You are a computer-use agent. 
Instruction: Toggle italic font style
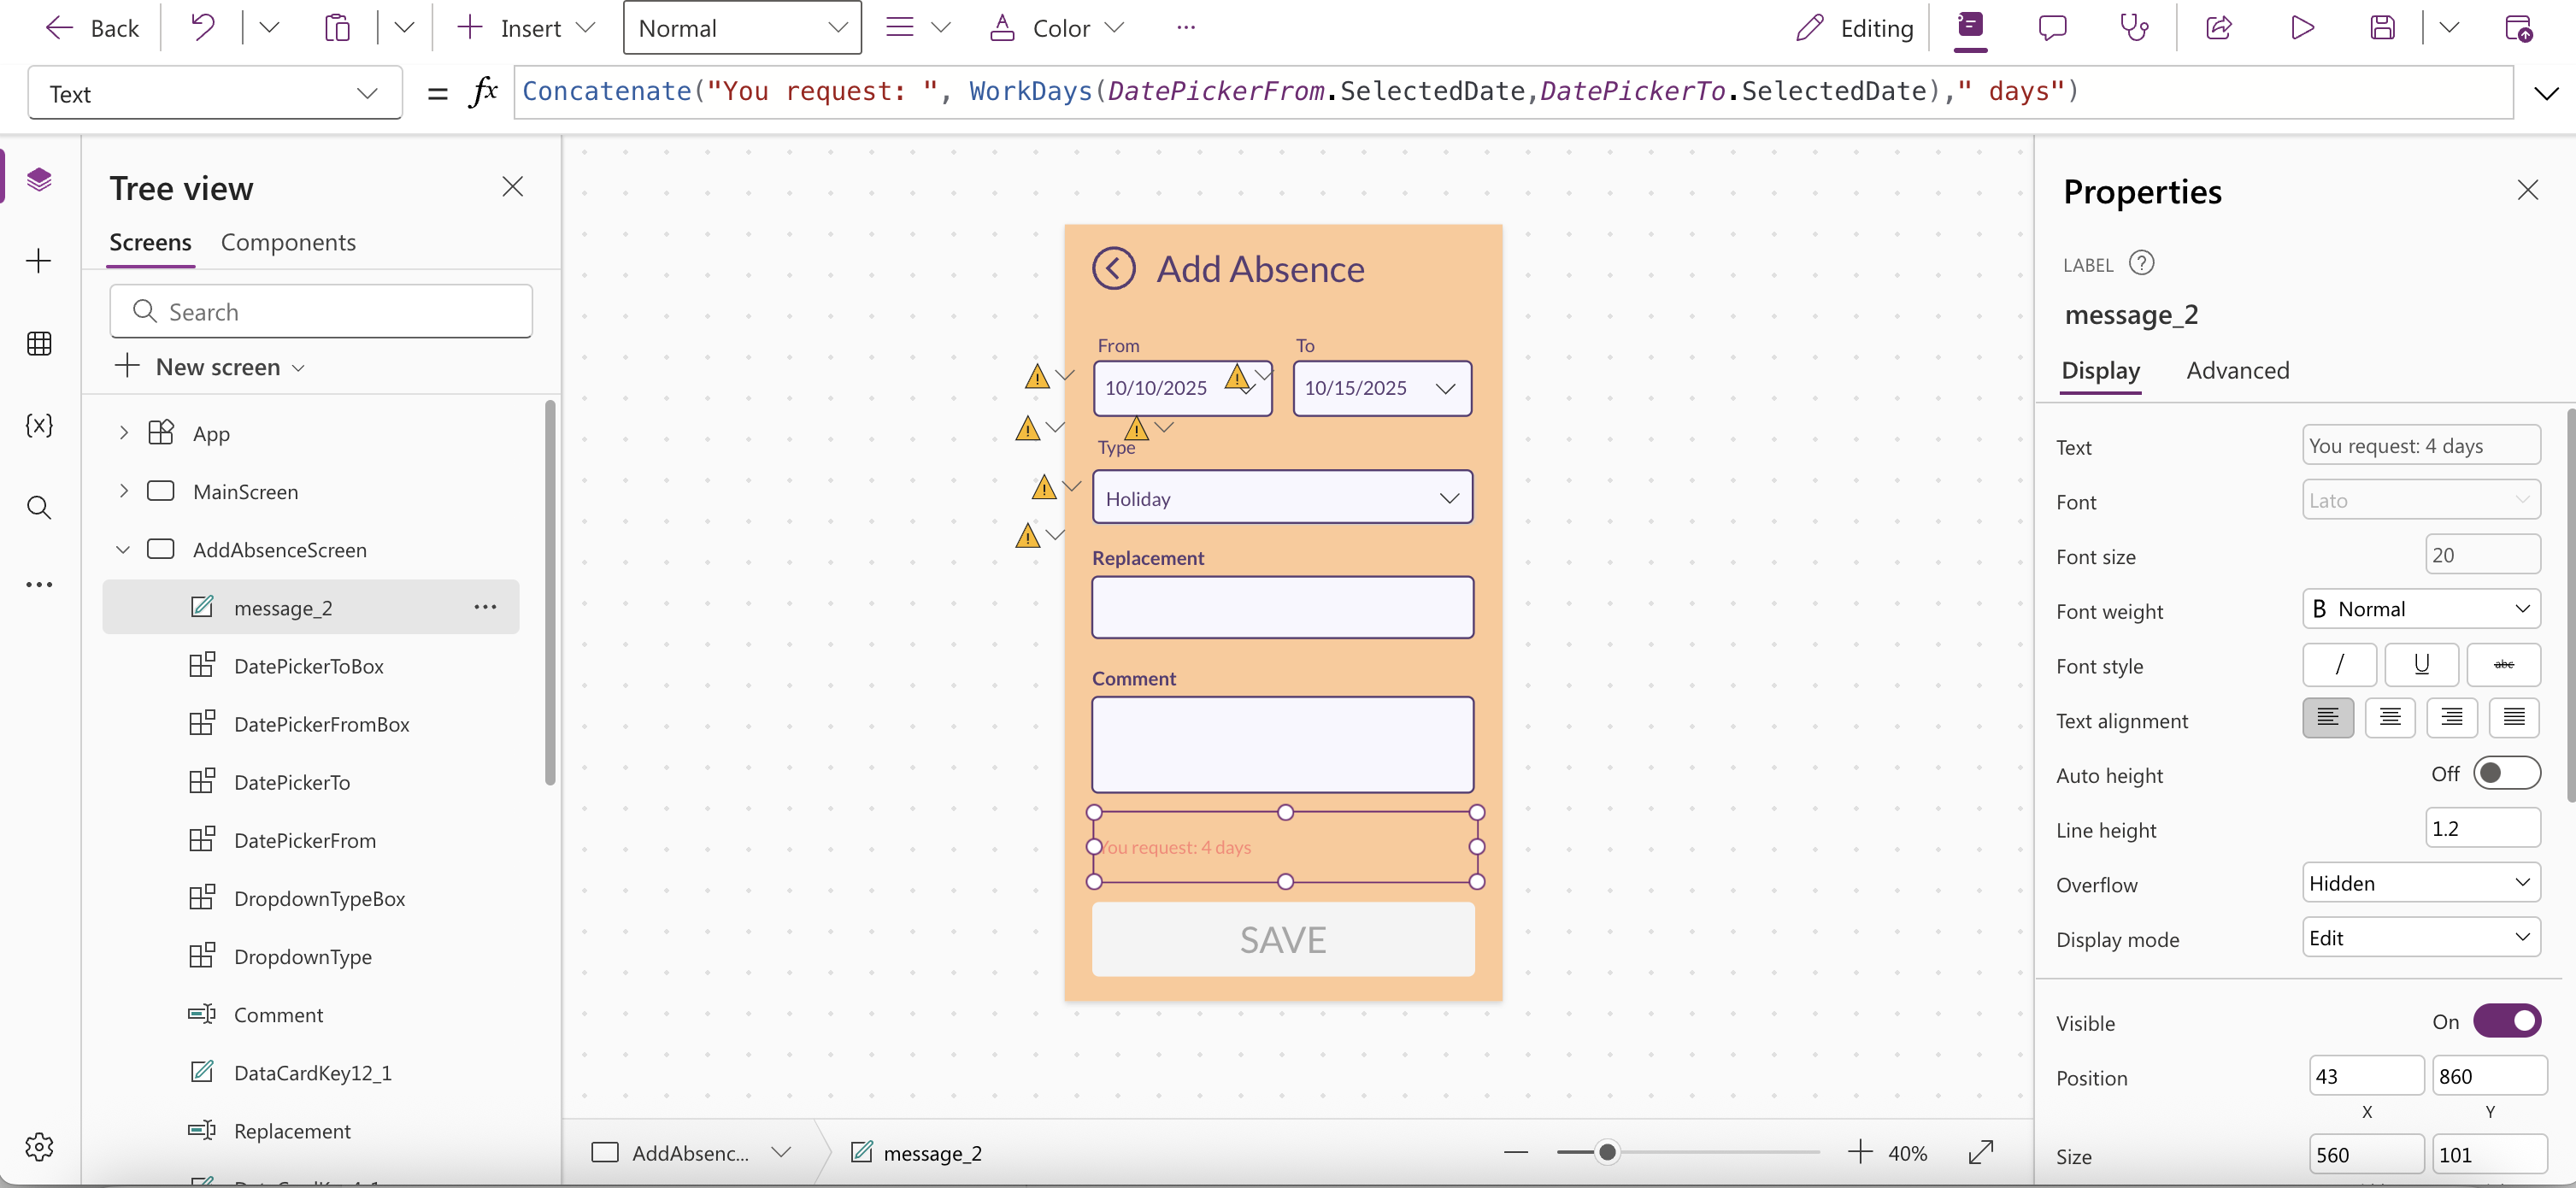click(x=2339, y=664)
